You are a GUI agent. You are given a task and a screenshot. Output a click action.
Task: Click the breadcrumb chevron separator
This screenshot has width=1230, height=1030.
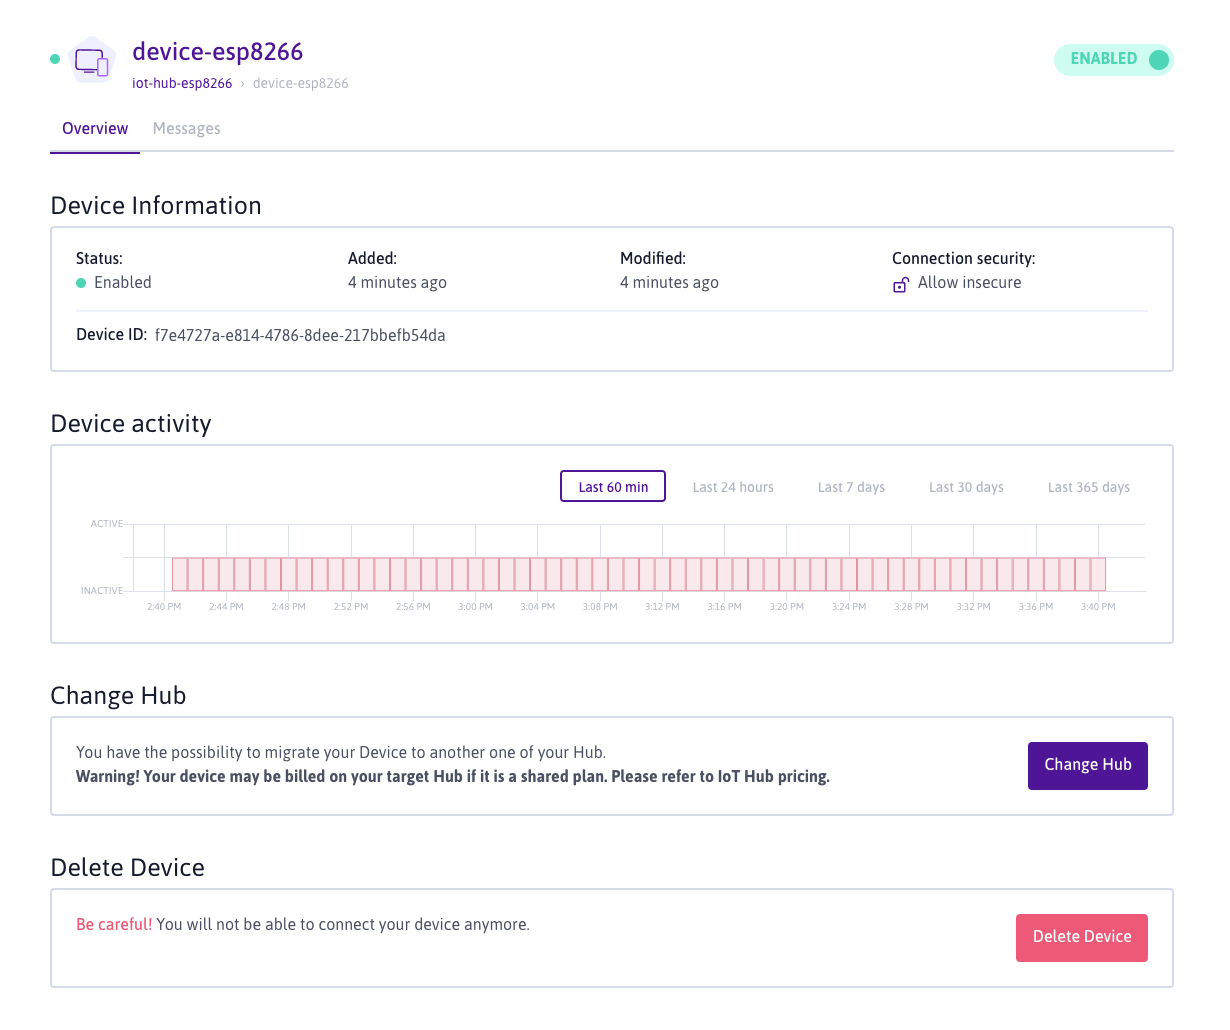tap(242, 84)
